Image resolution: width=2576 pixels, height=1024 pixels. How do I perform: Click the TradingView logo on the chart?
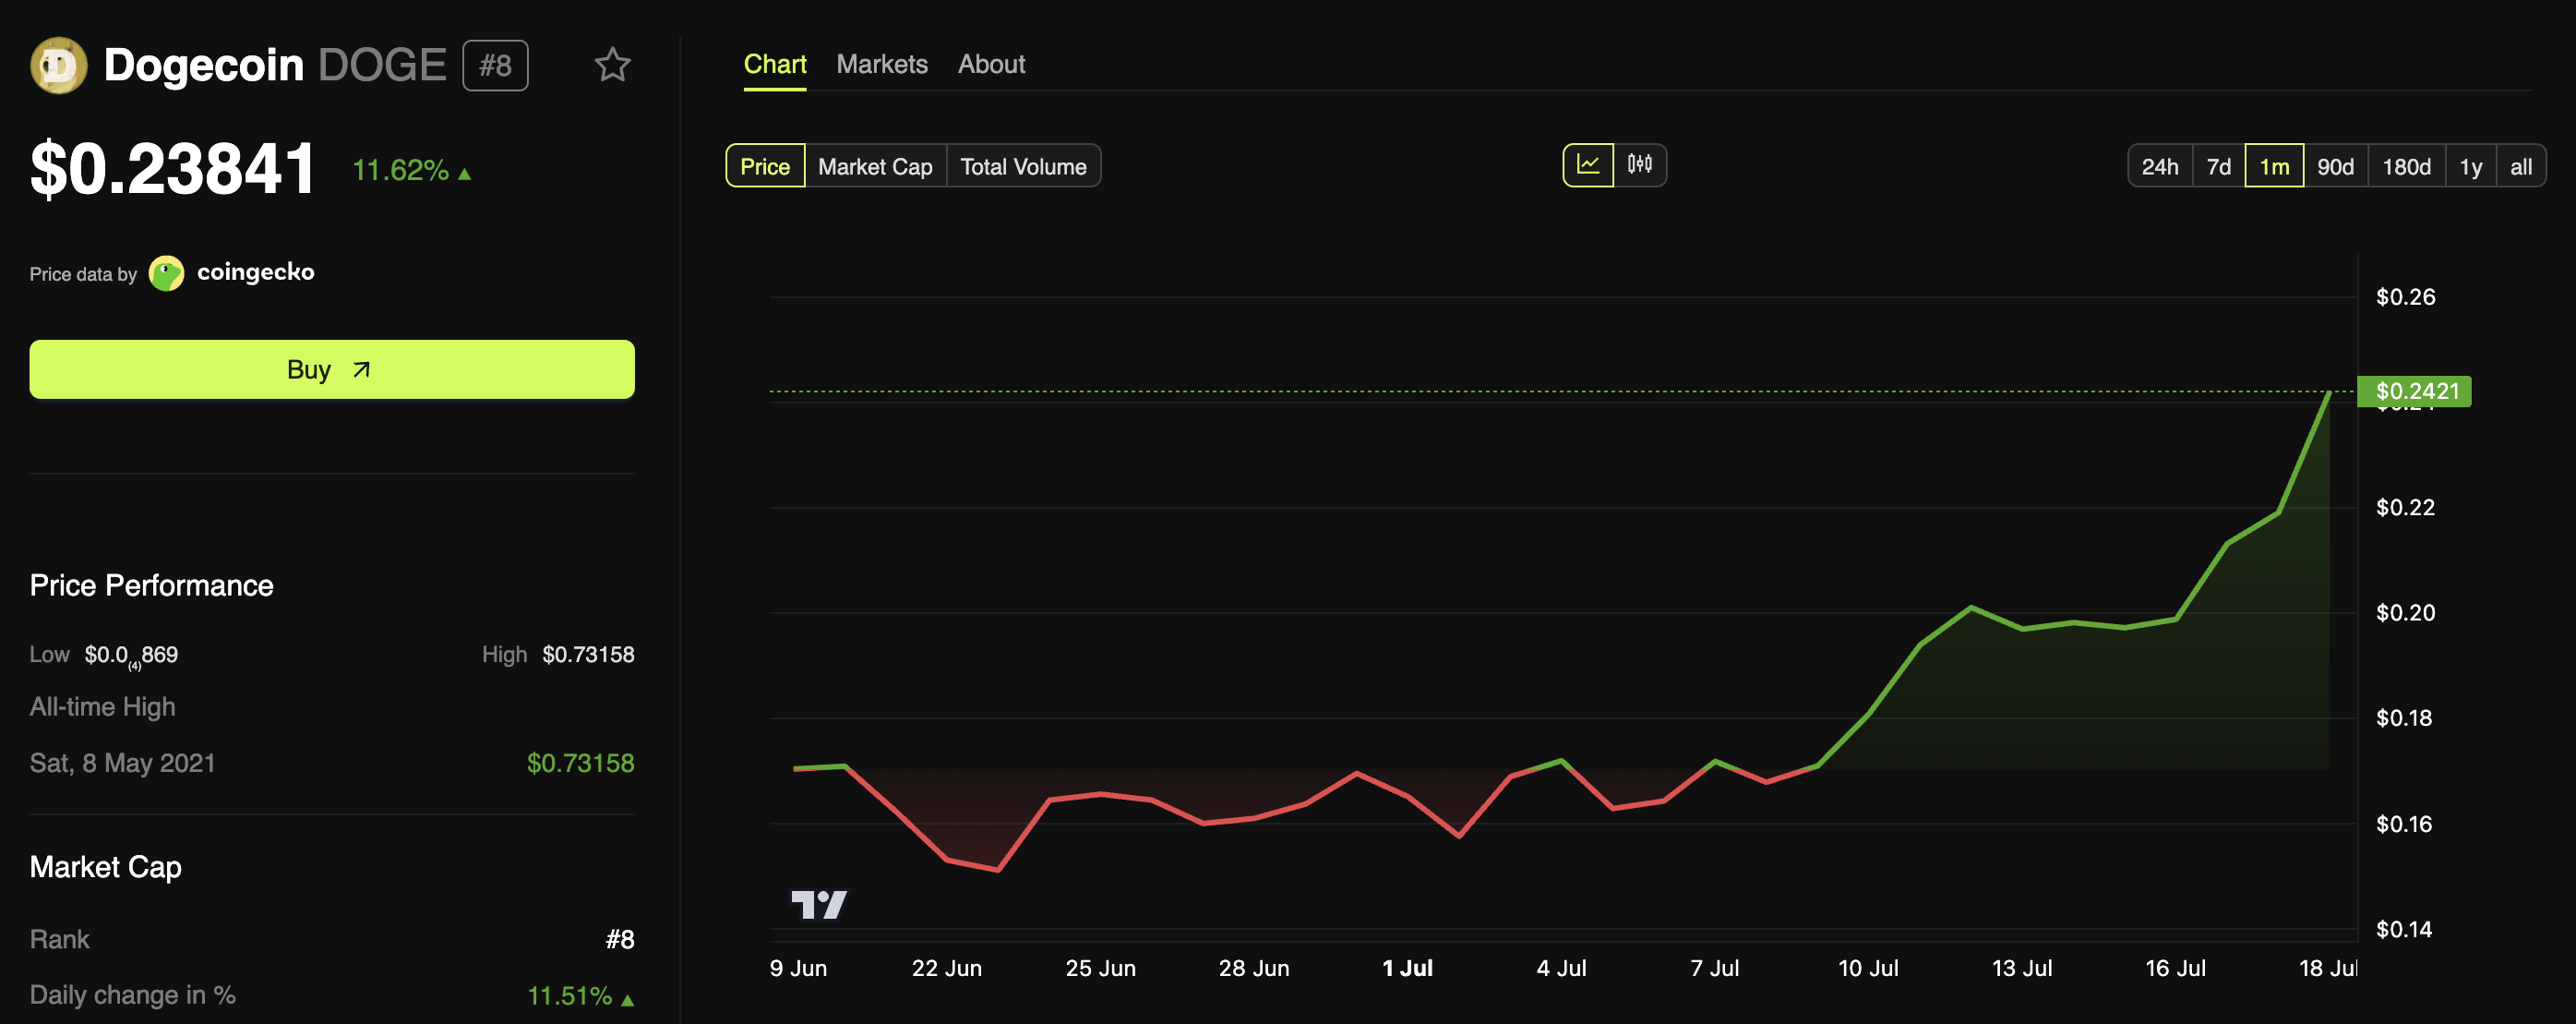point(818,903)
